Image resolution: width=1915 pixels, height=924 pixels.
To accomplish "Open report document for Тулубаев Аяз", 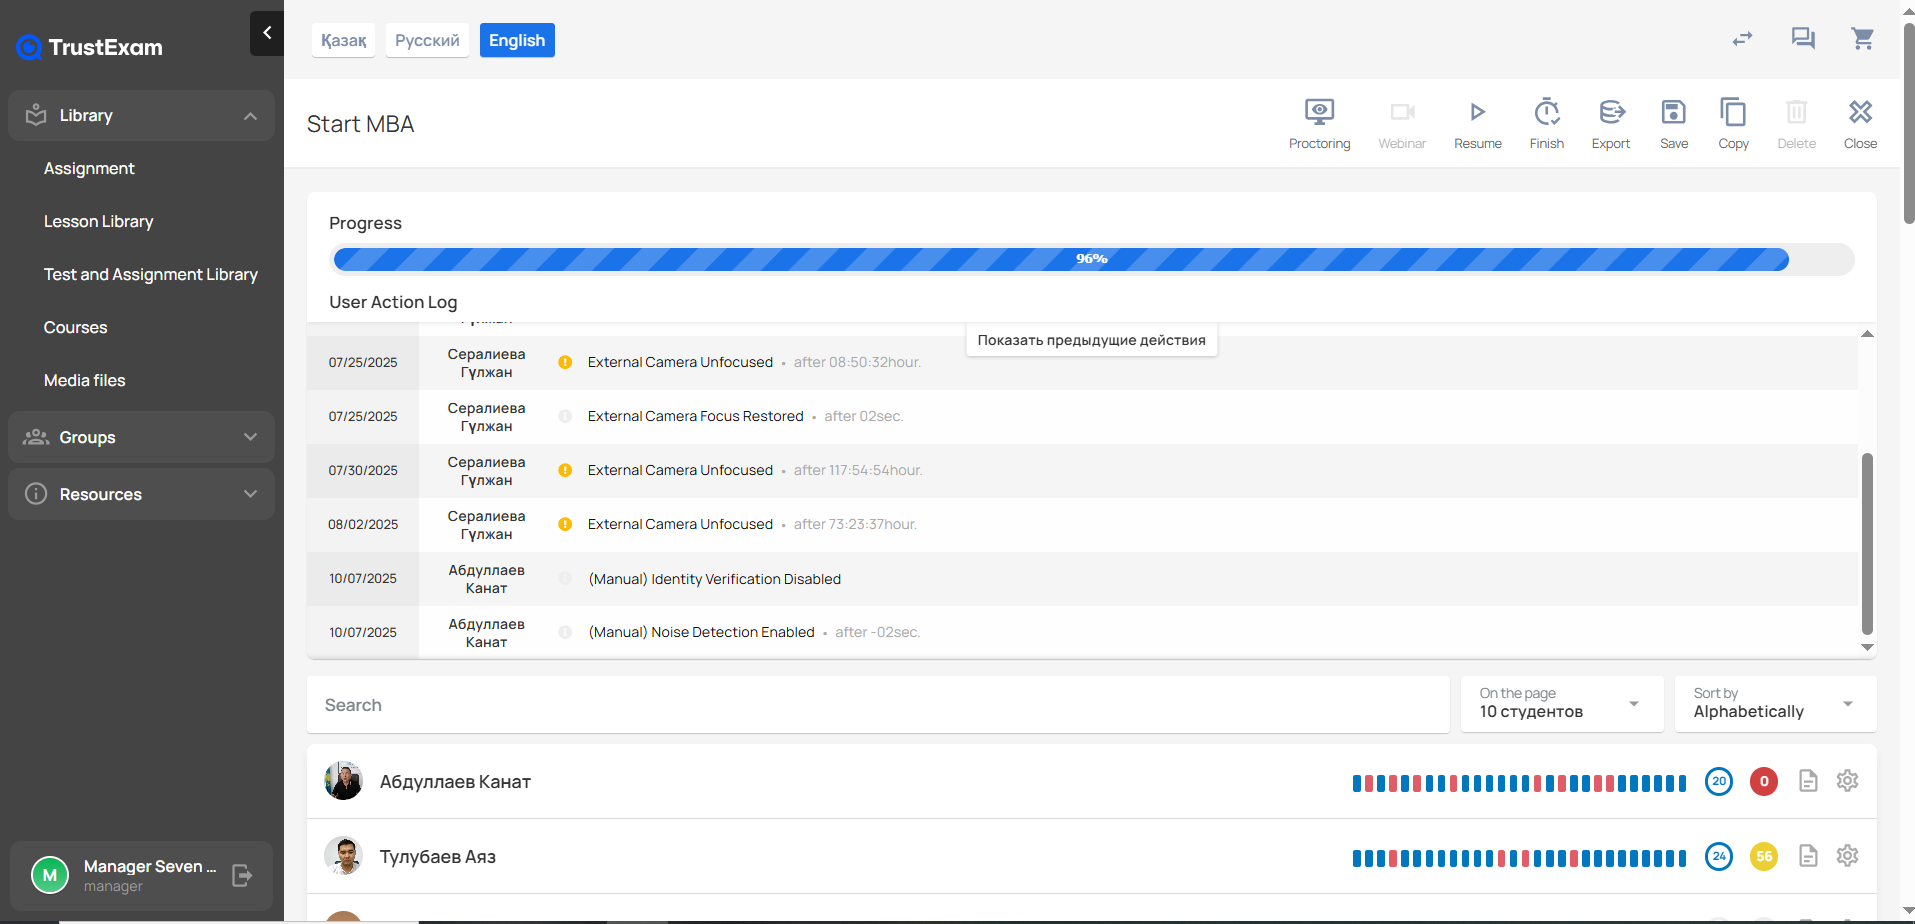I will [1807, 856].
